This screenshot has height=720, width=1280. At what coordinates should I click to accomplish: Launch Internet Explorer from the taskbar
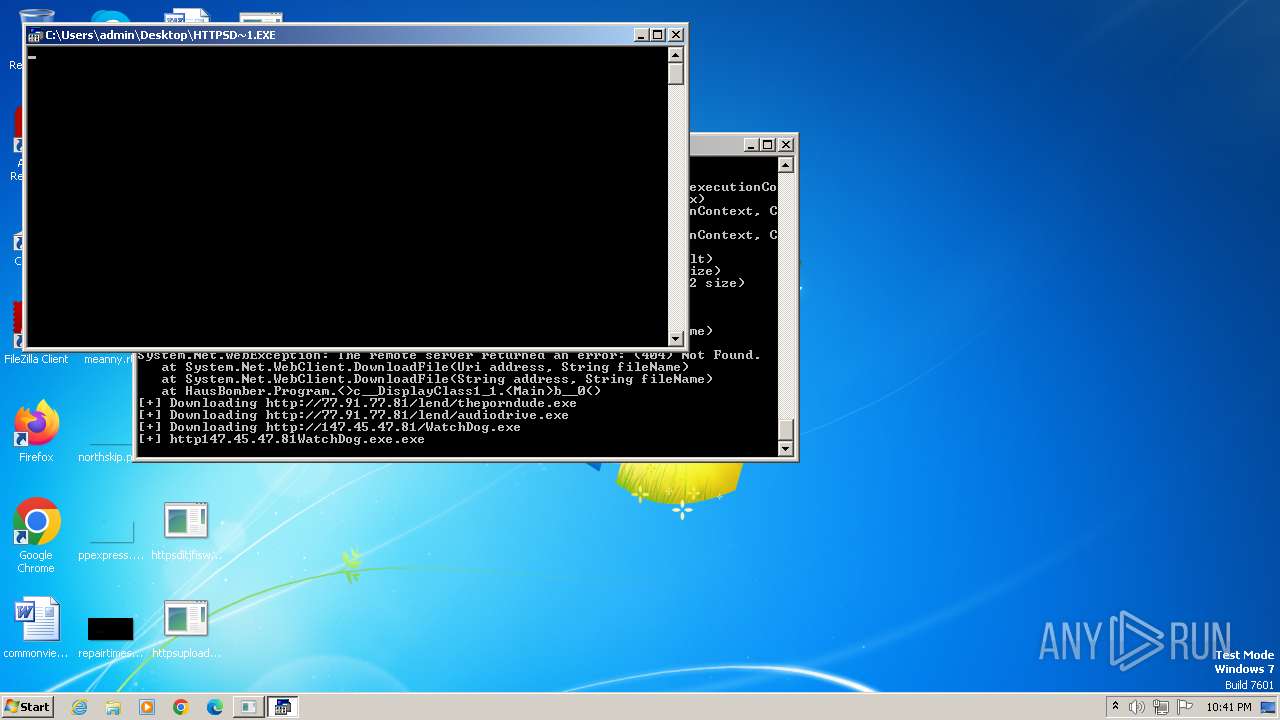click(x=79, y=707)
